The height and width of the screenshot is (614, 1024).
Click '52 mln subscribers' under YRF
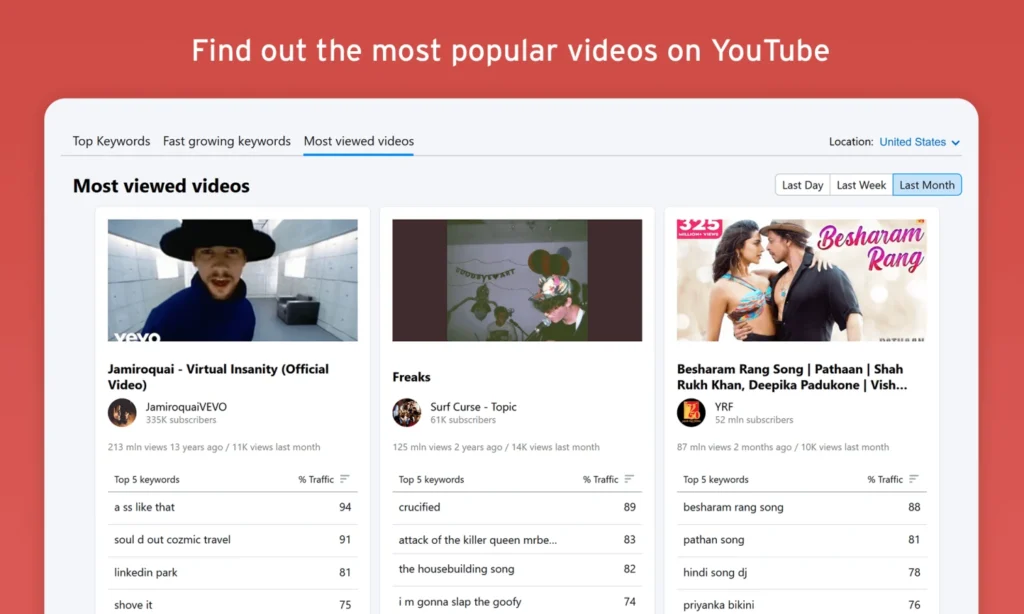point(754,420)
